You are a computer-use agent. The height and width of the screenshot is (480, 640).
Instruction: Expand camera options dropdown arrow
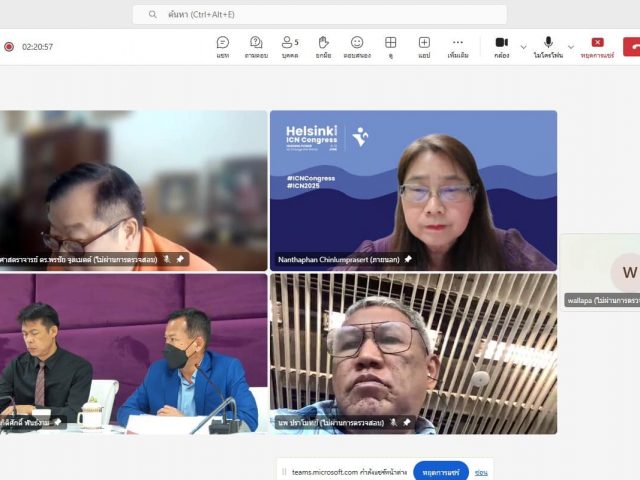[523, 47]
